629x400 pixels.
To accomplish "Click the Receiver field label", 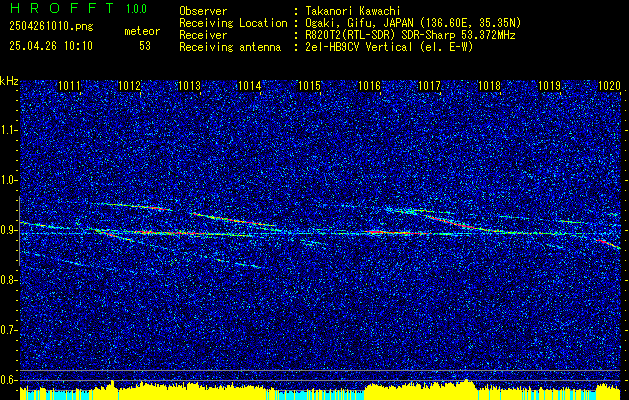I will point(203,35).
